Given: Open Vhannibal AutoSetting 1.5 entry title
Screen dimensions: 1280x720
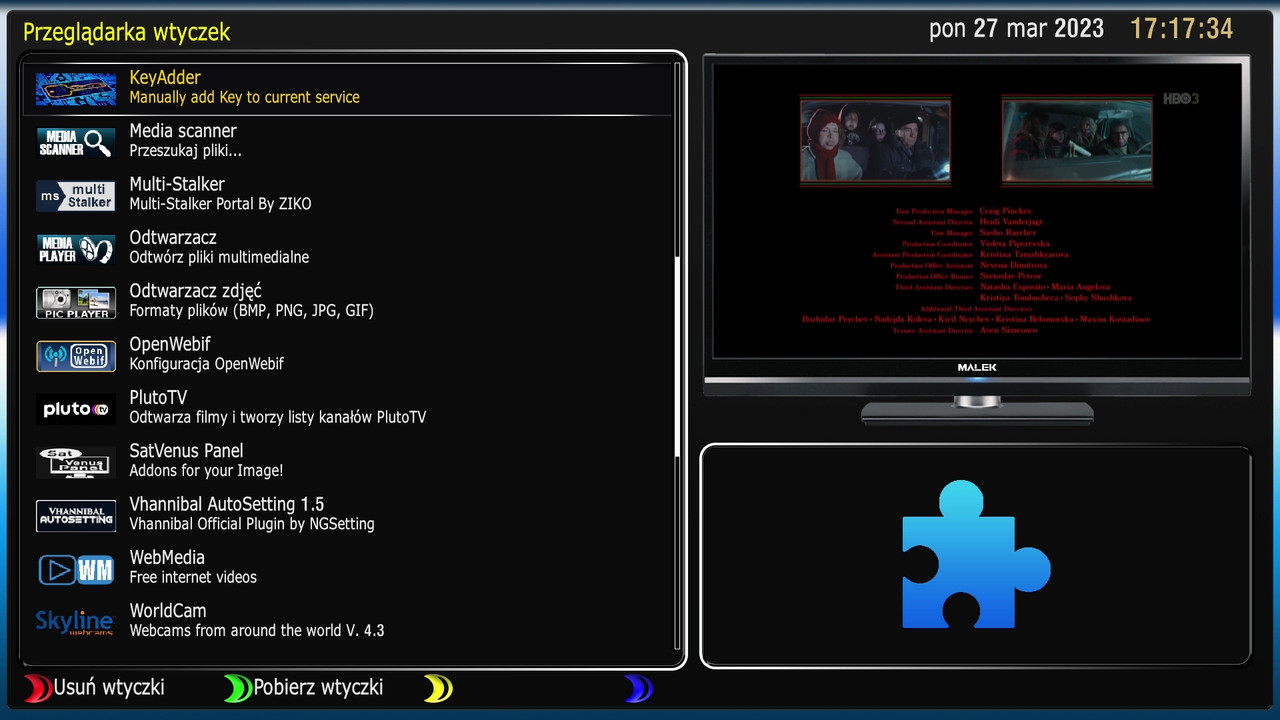Looking at the screenshot, I should coord(227,504).
